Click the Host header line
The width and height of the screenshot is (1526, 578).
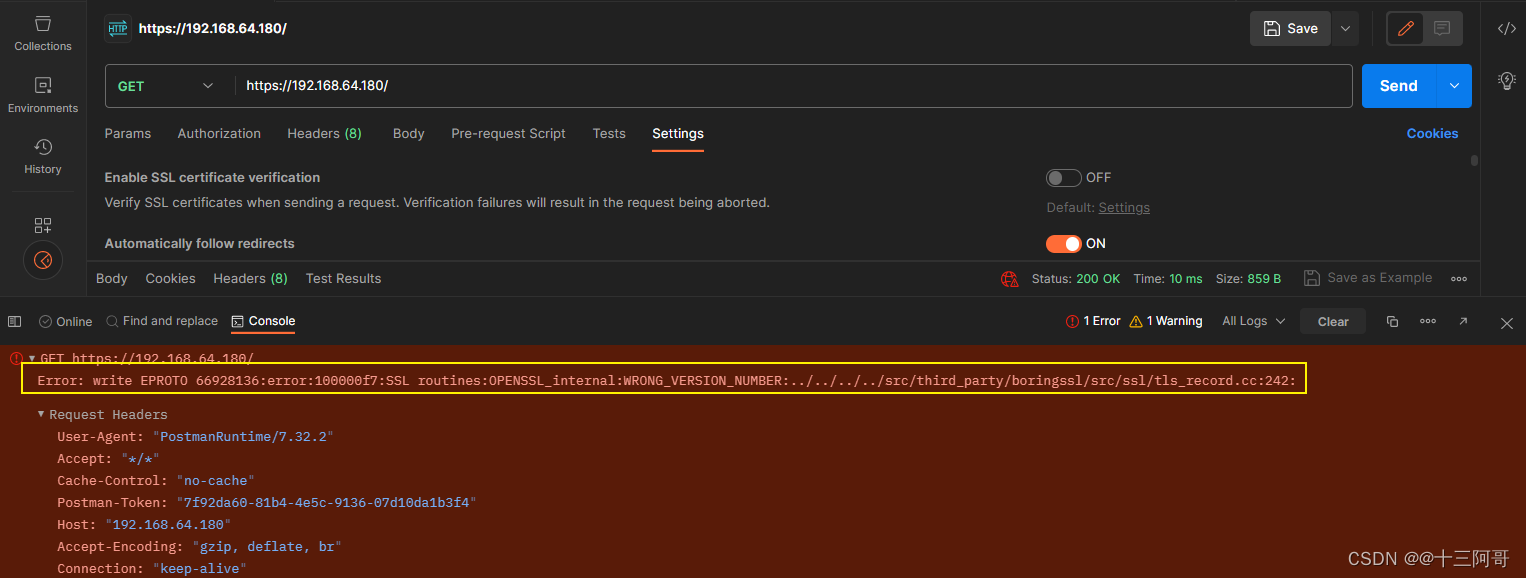click(x=144, y=525)
